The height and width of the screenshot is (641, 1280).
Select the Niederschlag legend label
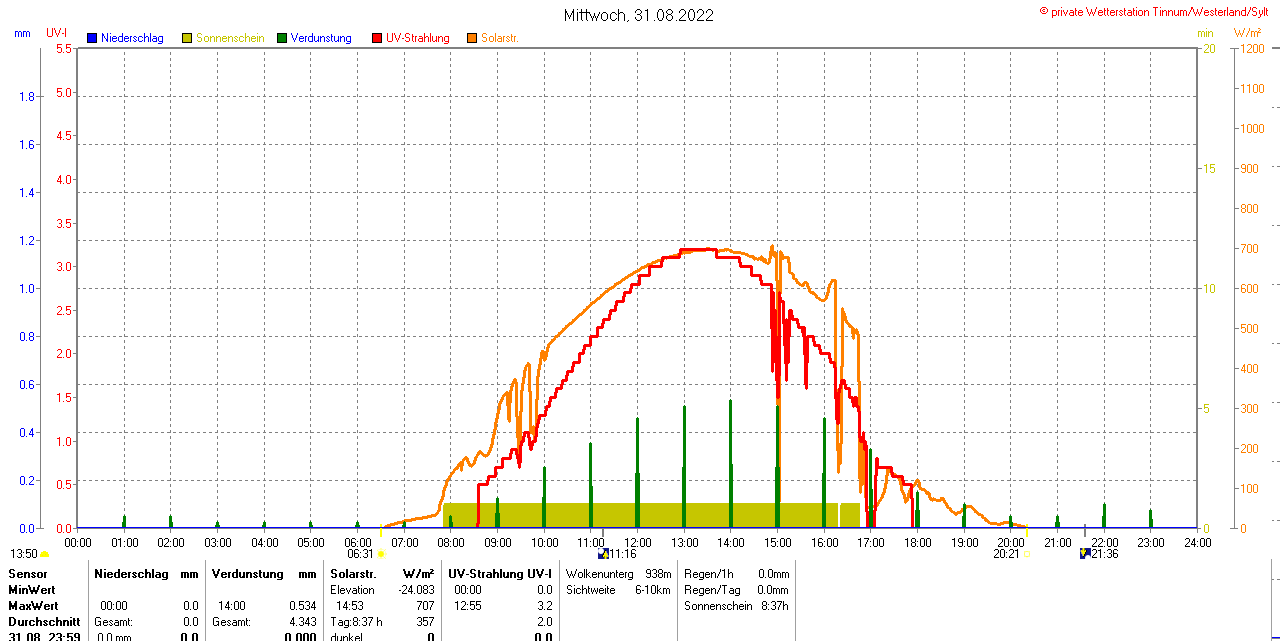[132, 38]
